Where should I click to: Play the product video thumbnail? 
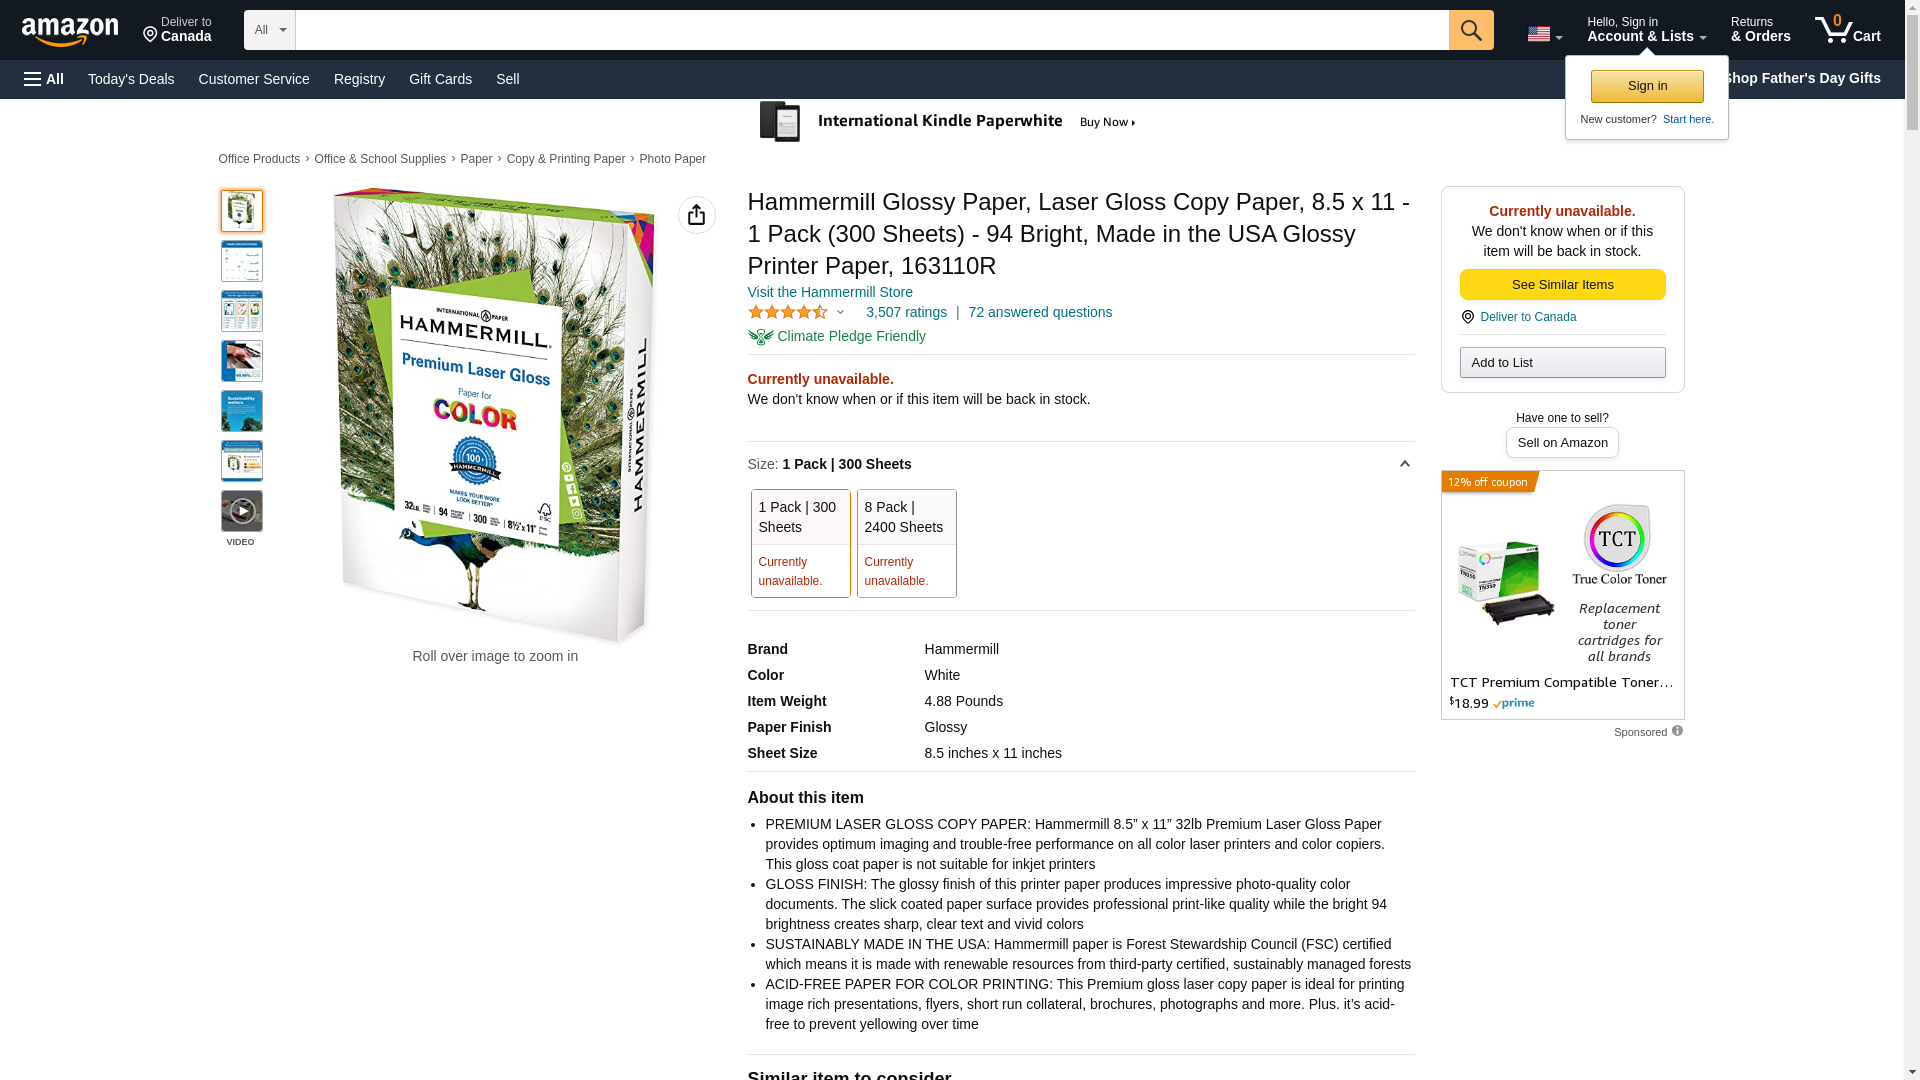tap(242, 511)
